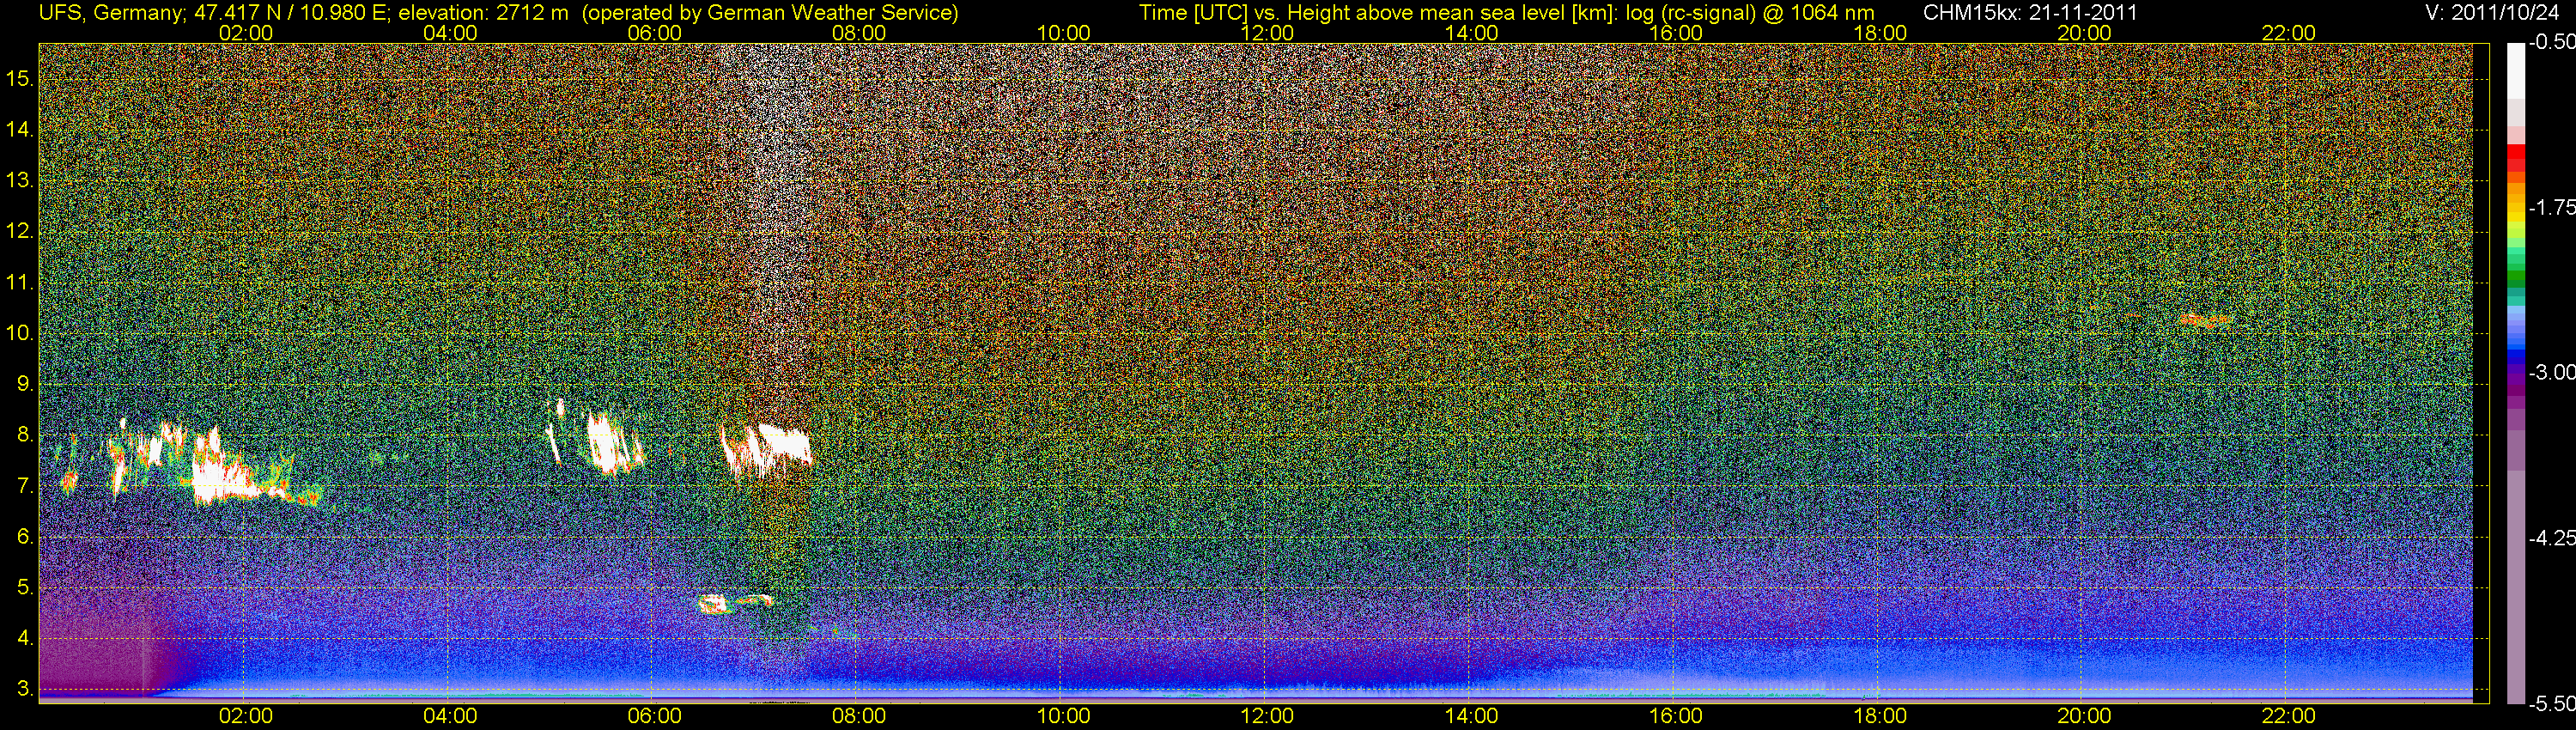The width and height of the screenshot is (2576, 730).
Task: Select the 6 km height axis label
Action: [x=26, y=536]
